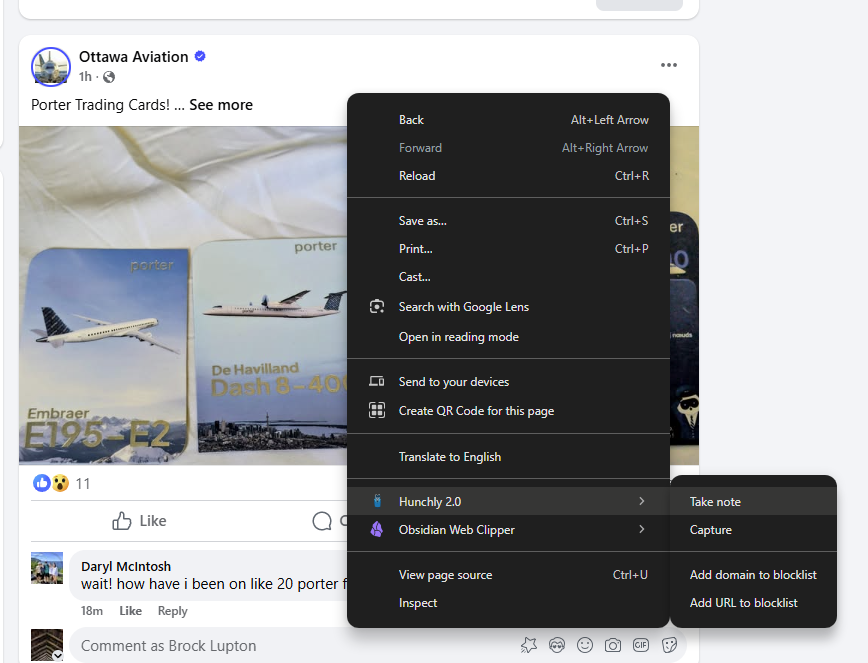Open the Obsidian Web Clipper entry
Image resolution: width=868 pixels, height=663 pixels.
coord(508,530)
